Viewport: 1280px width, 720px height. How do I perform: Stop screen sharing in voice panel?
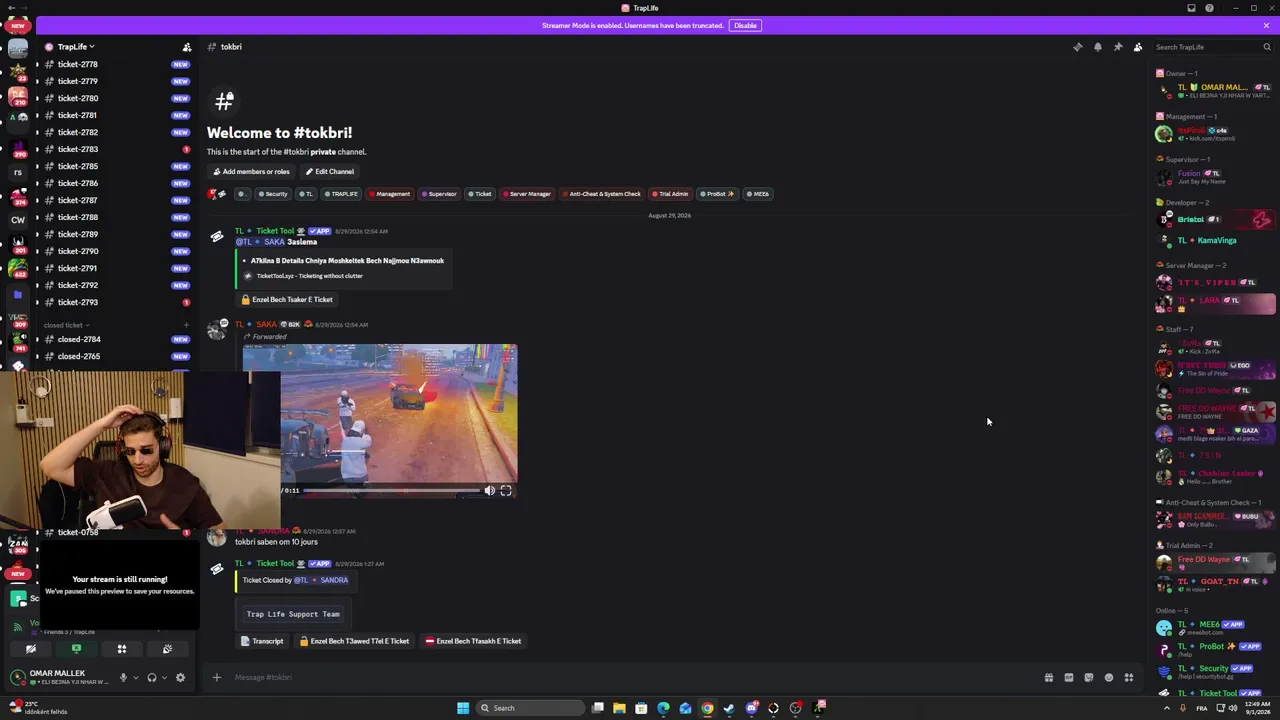point(76,649)
